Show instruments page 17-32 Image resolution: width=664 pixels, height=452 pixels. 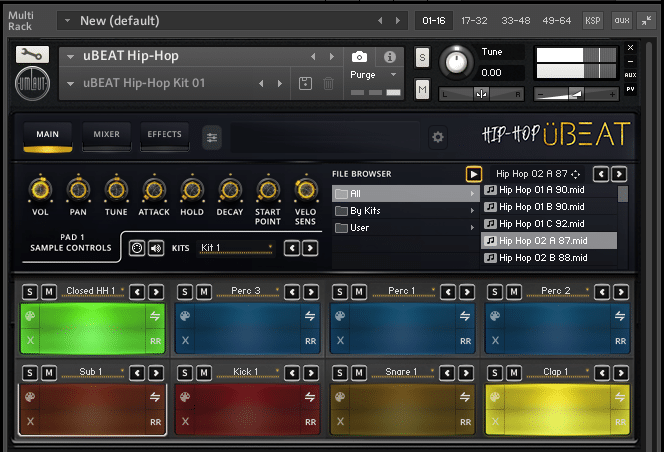pyautogui.click(x=474, y=20)
